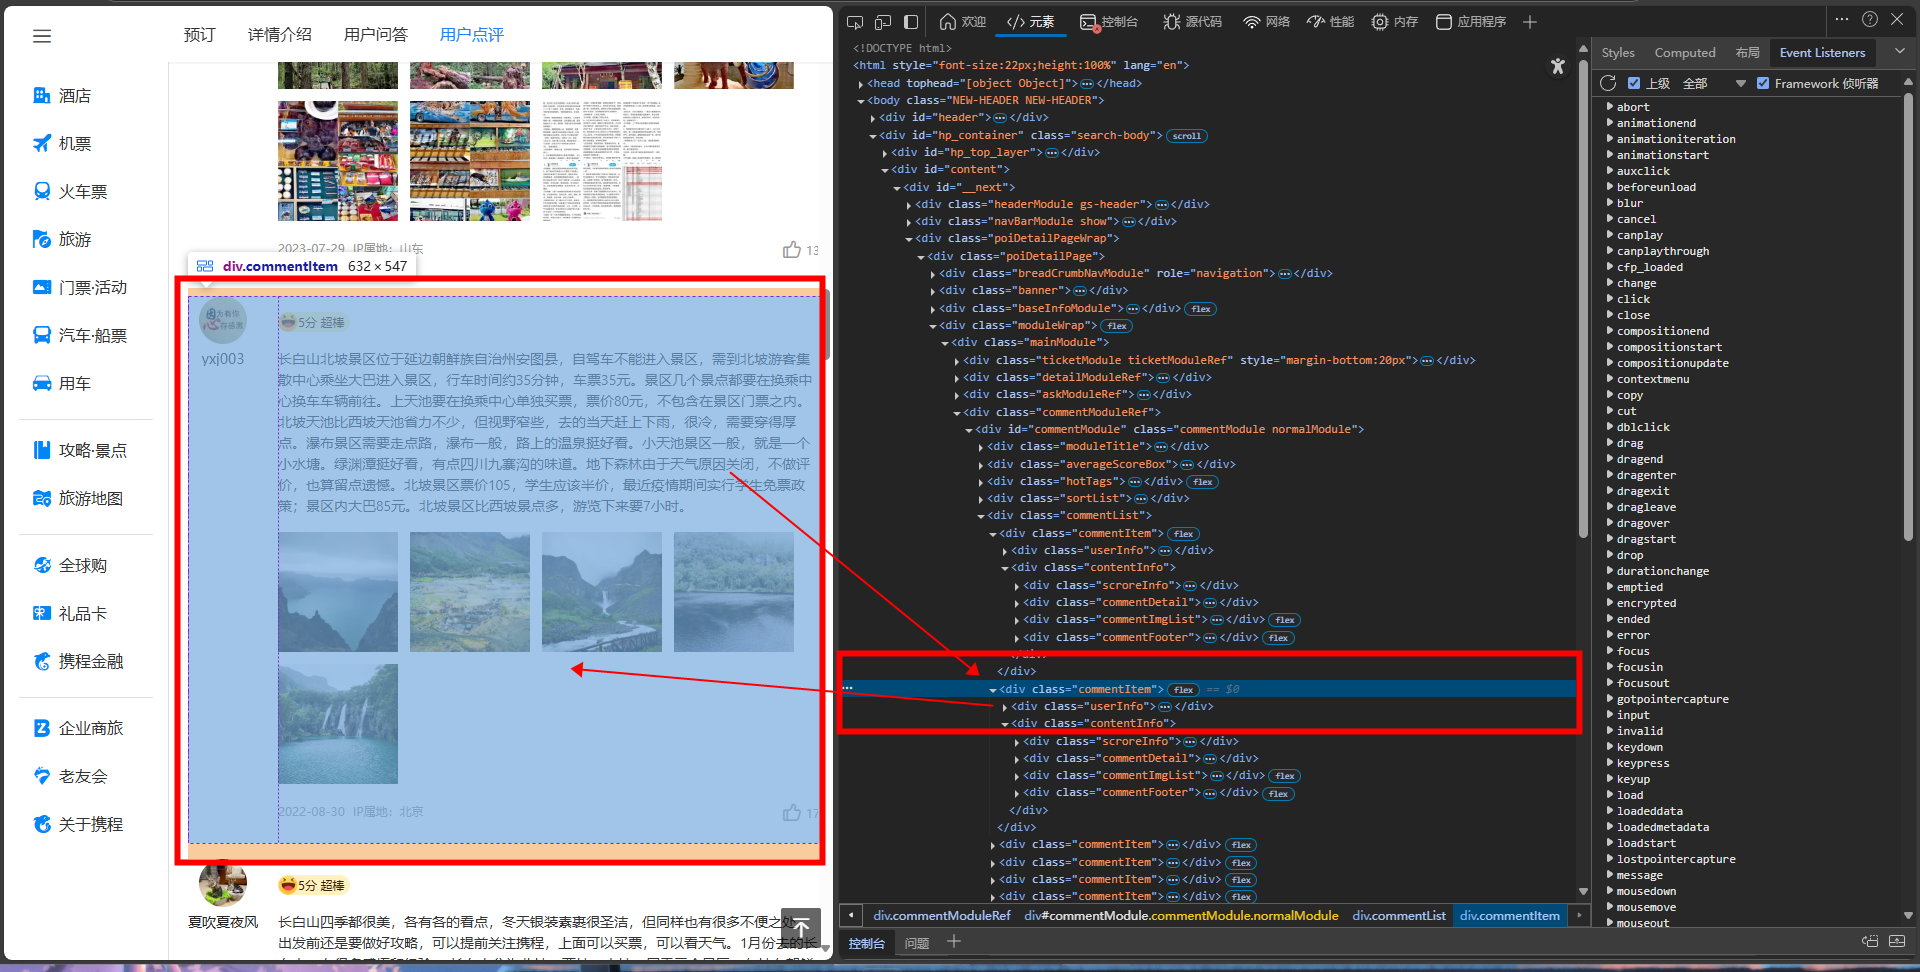Open the 内存 memory panel tab
1920x972 pixels.
click(1395, 22)
